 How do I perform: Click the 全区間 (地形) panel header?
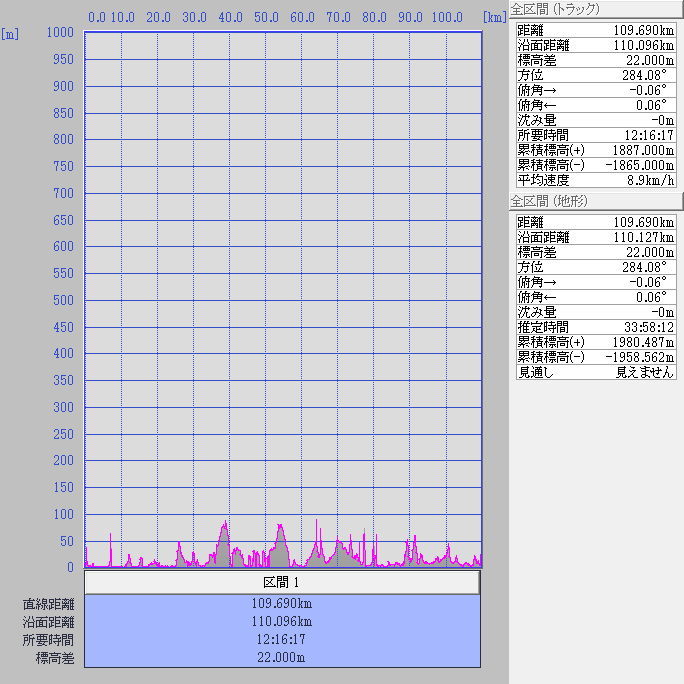click(x=596, y=201)
